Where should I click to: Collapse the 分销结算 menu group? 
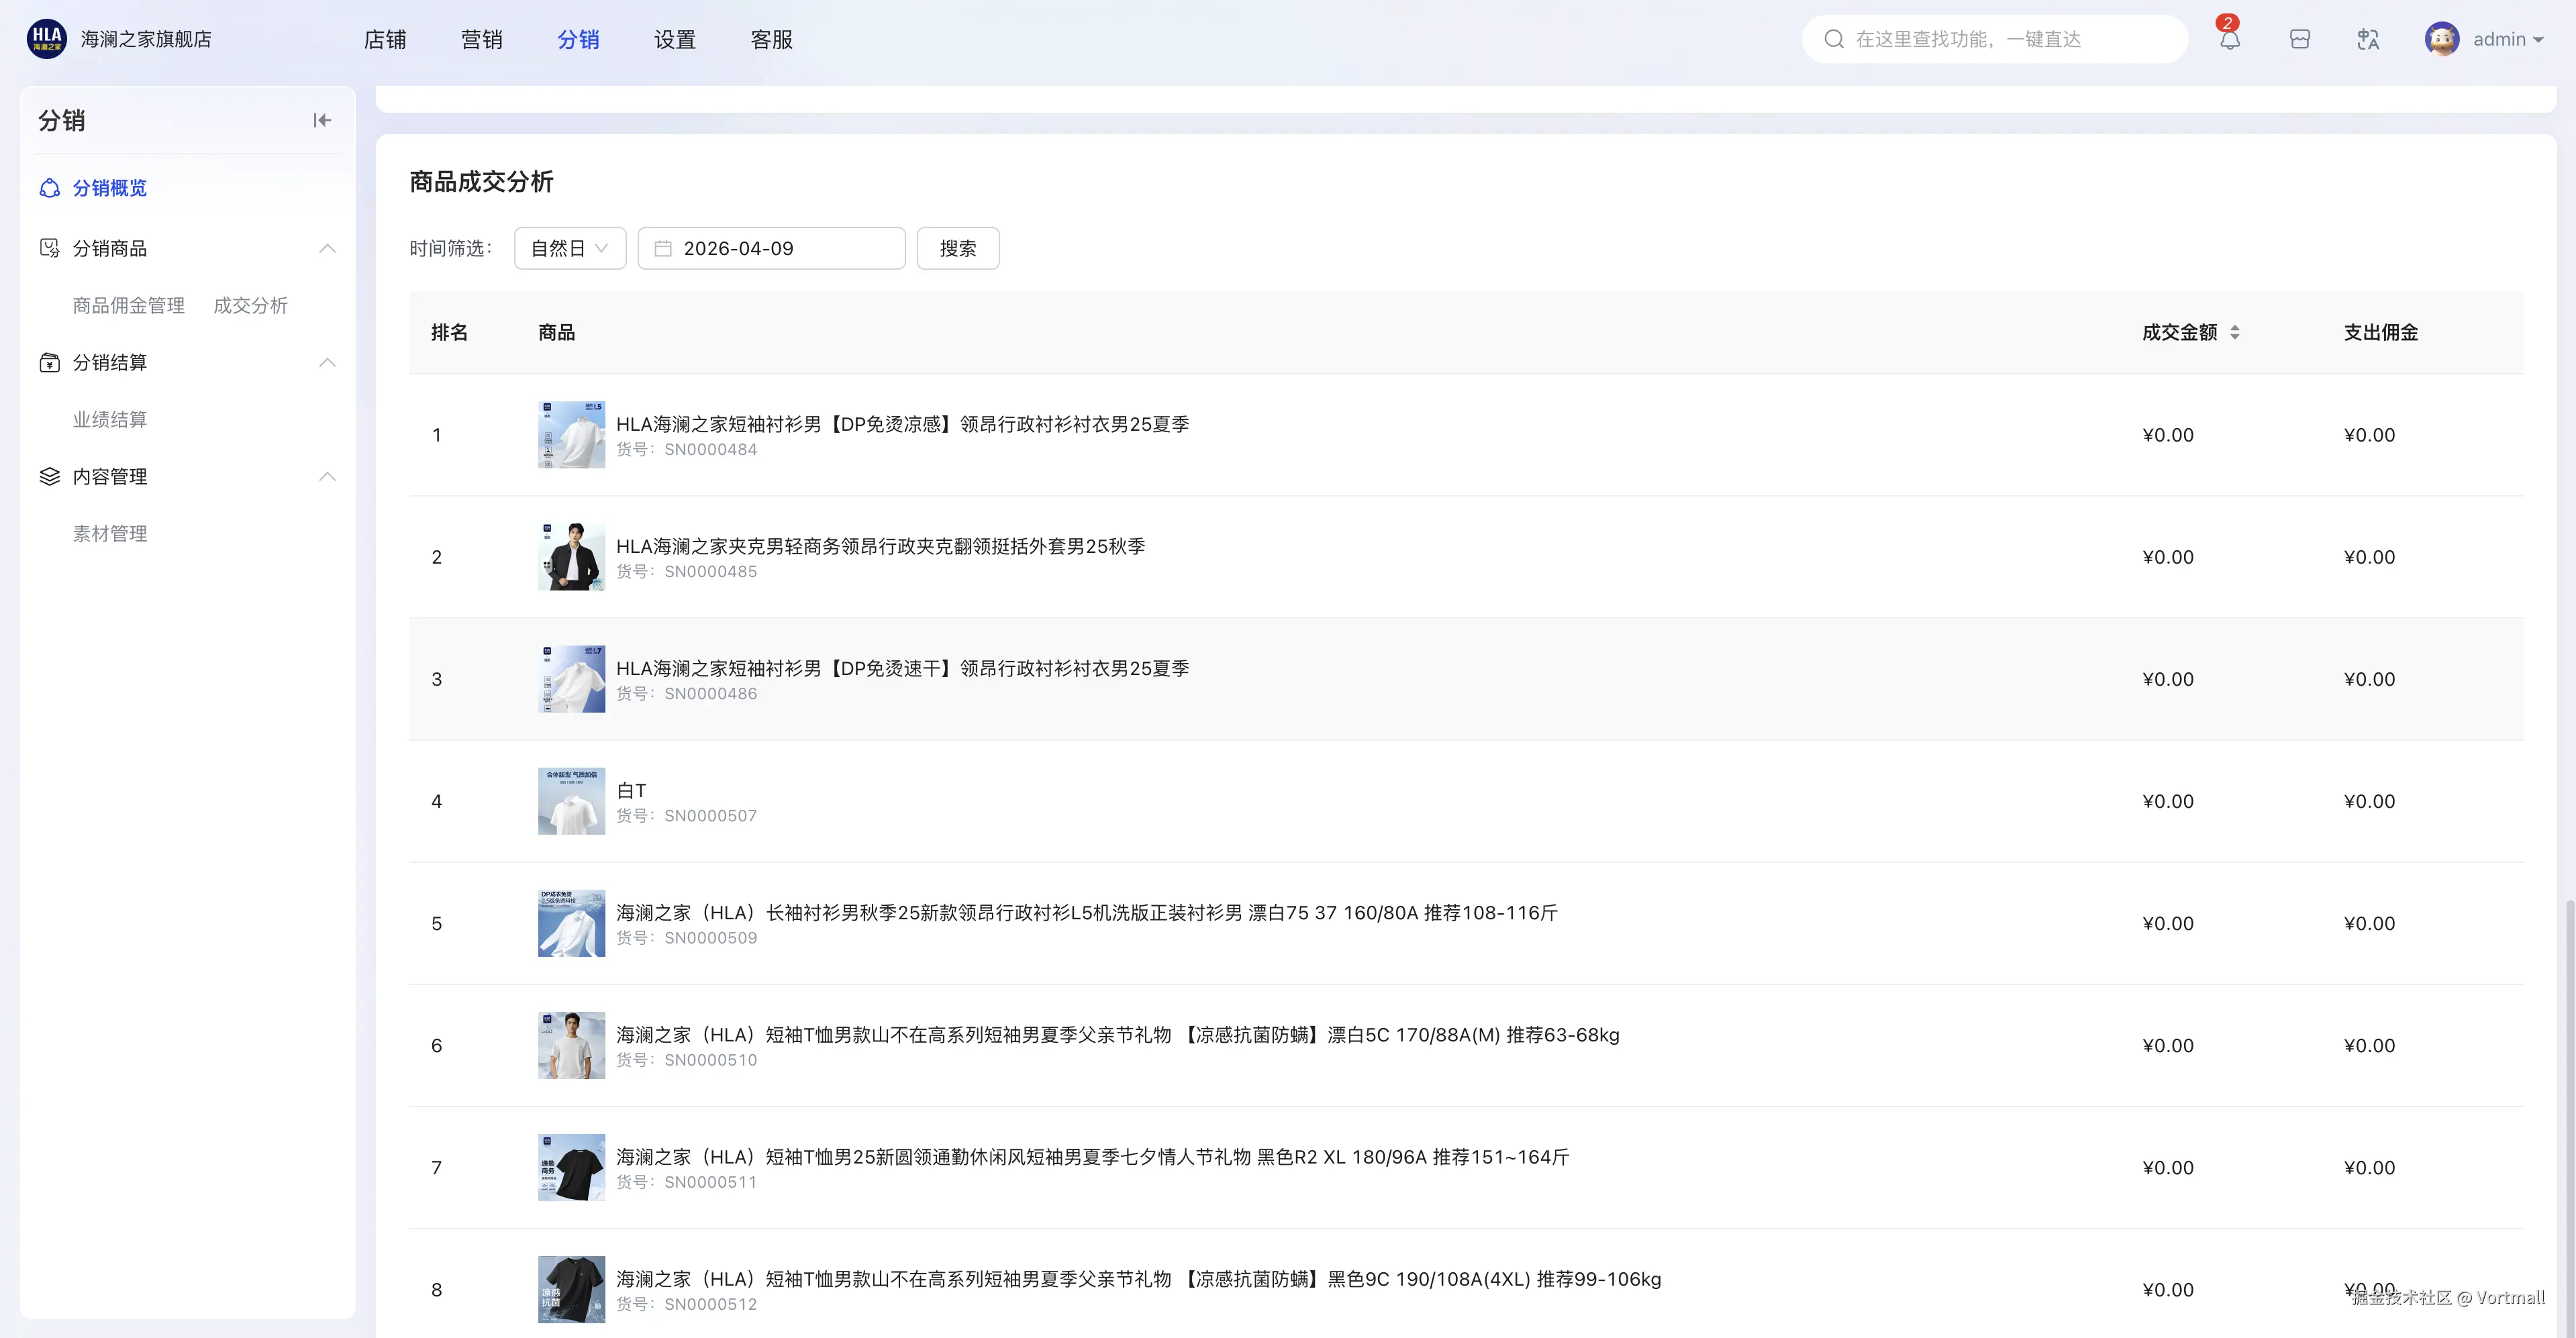tap(327, 362)
